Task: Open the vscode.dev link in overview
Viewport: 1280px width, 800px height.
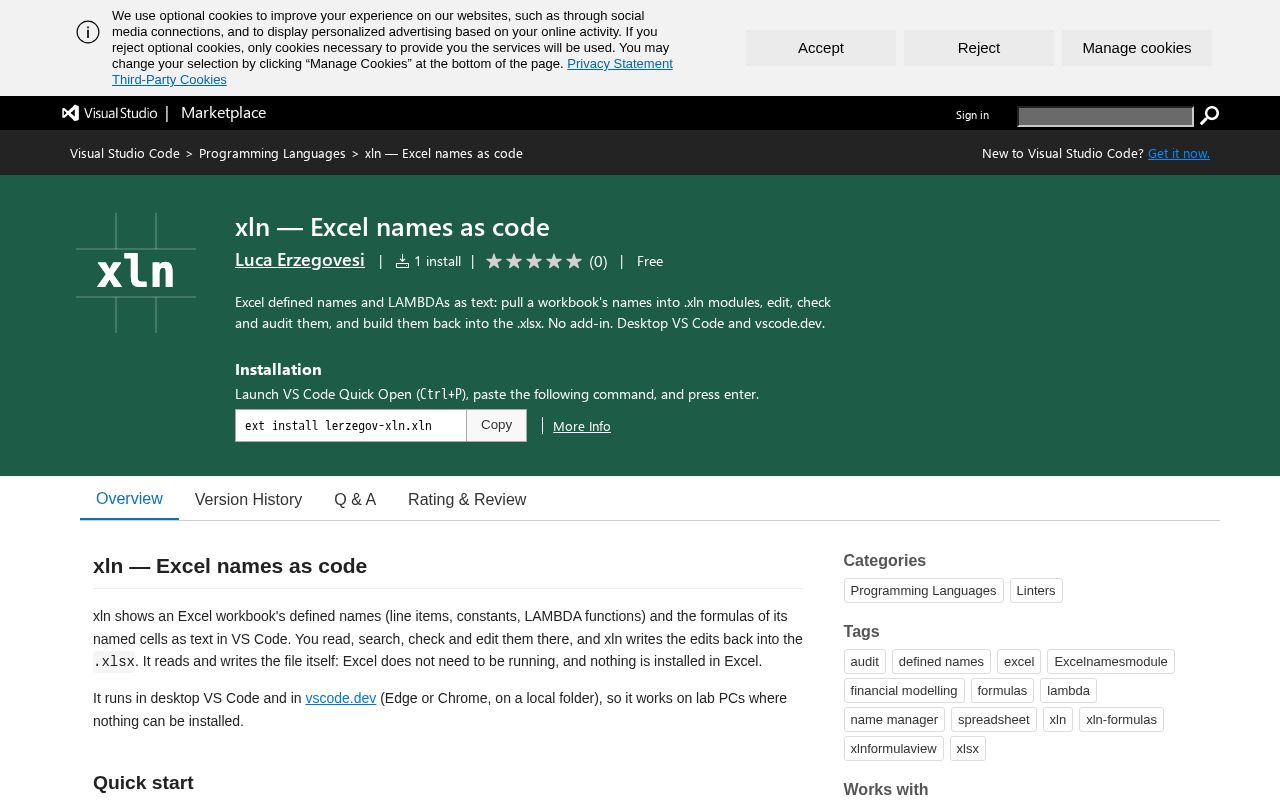Action: 341,698
